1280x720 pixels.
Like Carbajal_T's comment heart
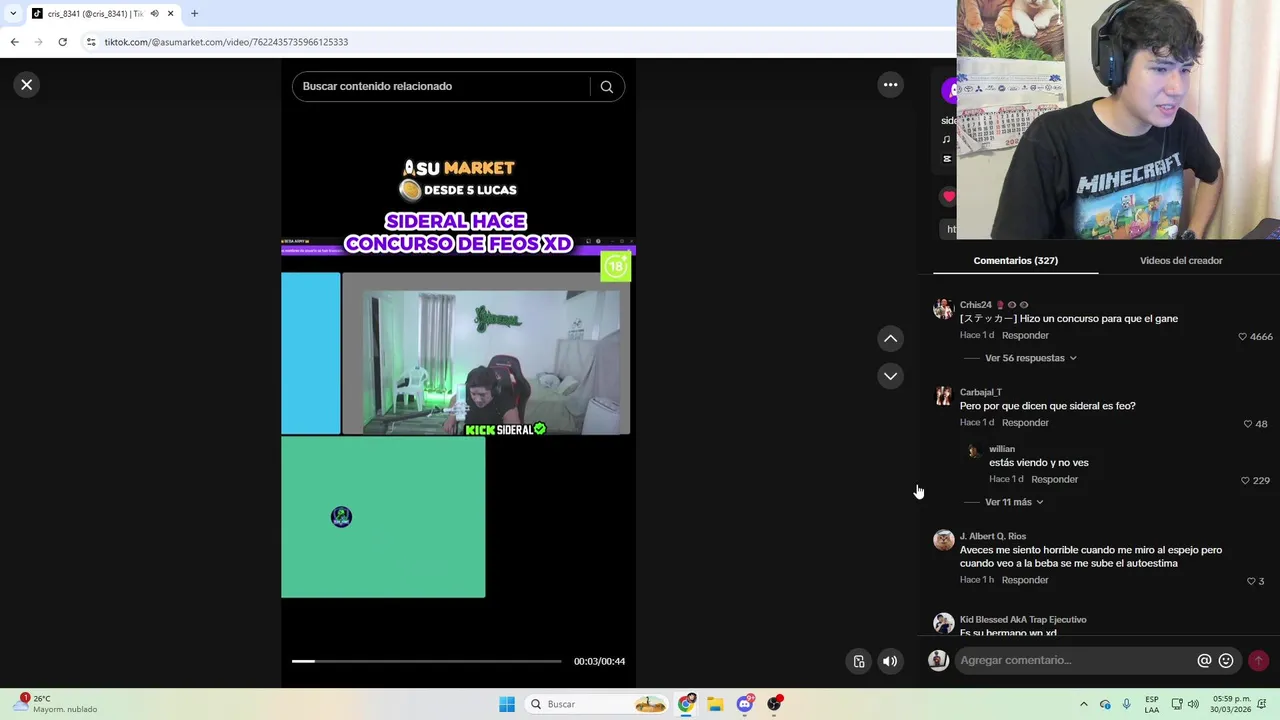point(1248,424)
